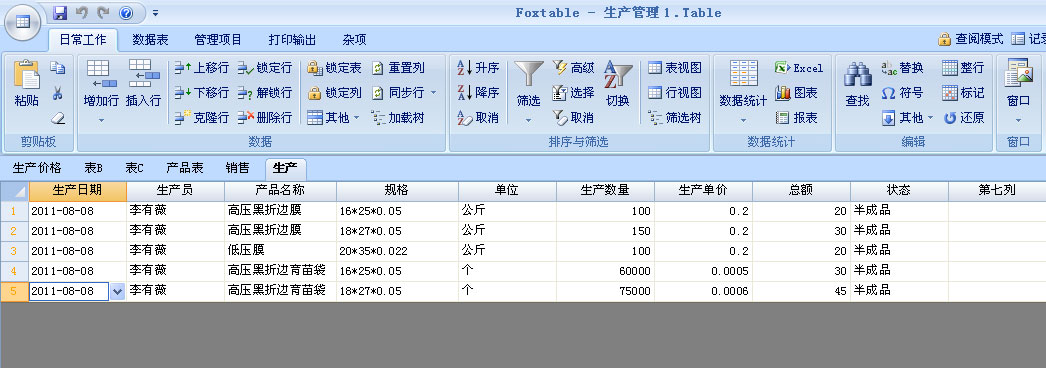Click the 克隆行 clone row button
This screenshot has width=1046, height=368.
pos(201,117)
